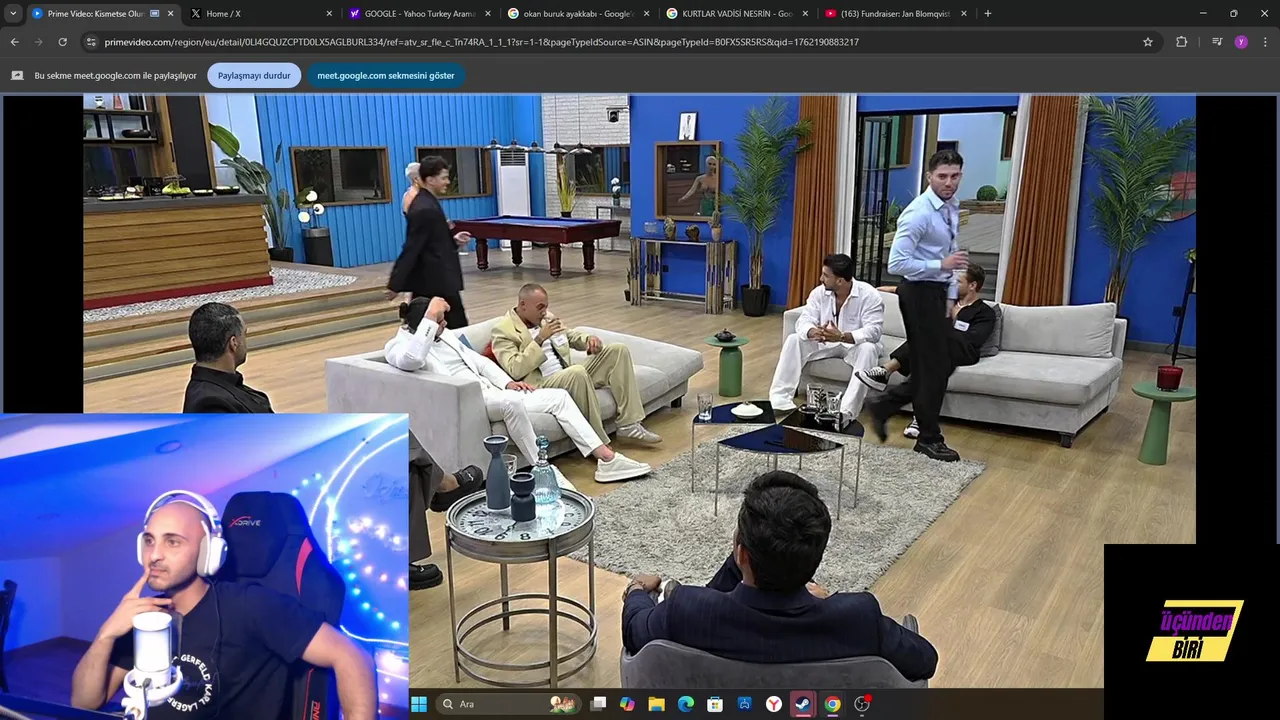Open Steam from the taskbar

click(x=803, y=704)
